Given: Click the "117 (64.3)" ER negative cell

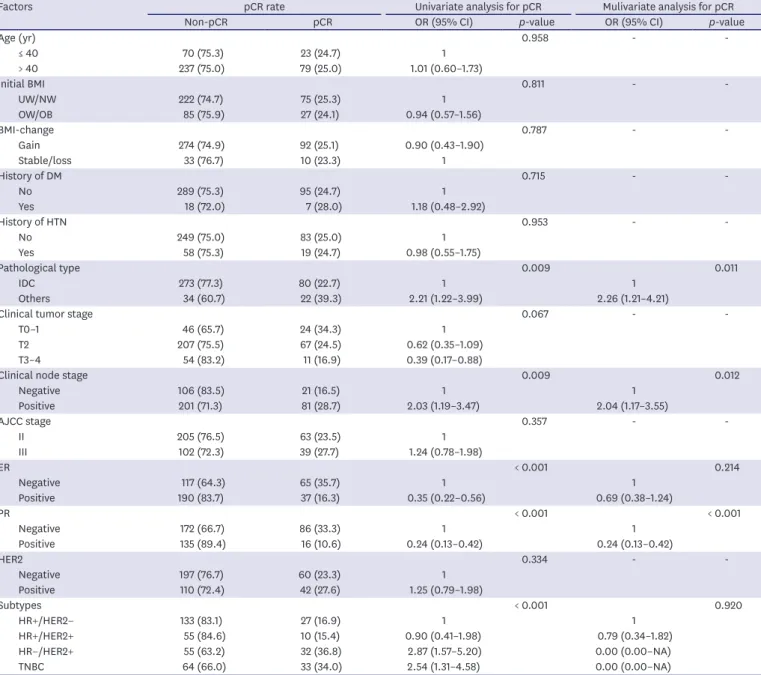Looking at the screenshot, I should point(203,483).
